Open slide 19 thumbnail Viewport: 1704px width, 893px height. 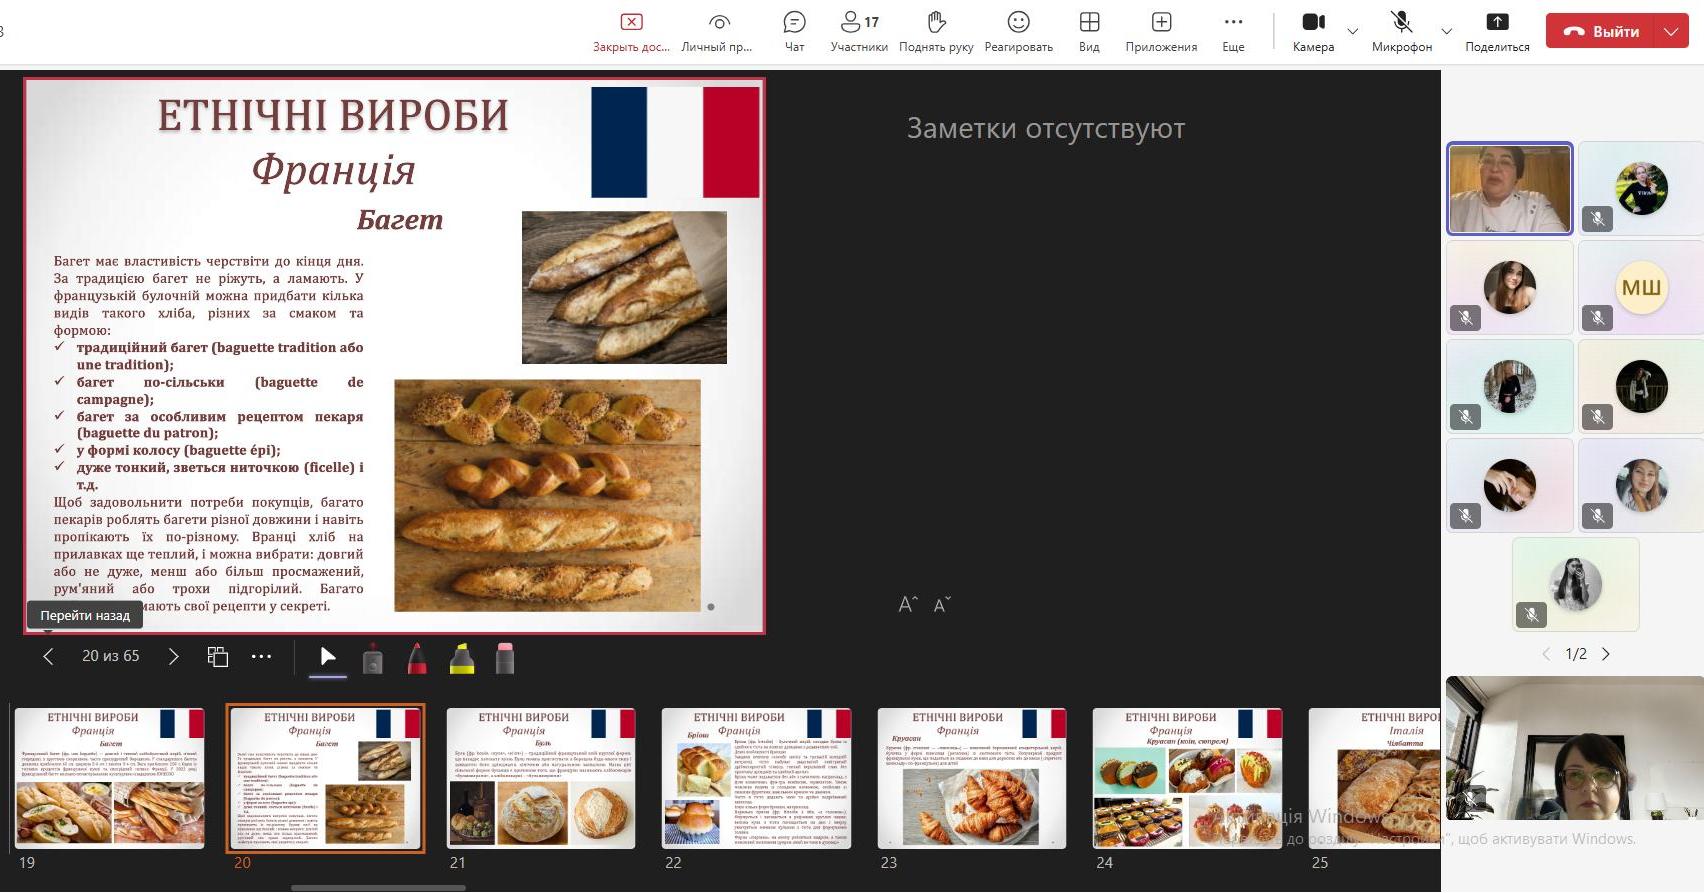pyautogui.click(x=110, y=778)
